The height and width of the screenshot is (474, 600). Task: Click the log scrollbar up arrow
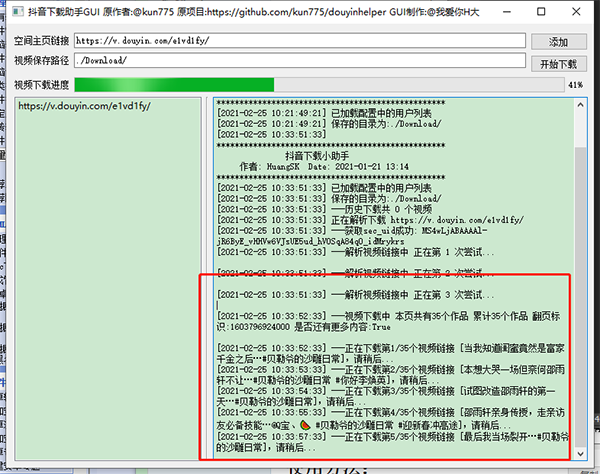(580, 105)
